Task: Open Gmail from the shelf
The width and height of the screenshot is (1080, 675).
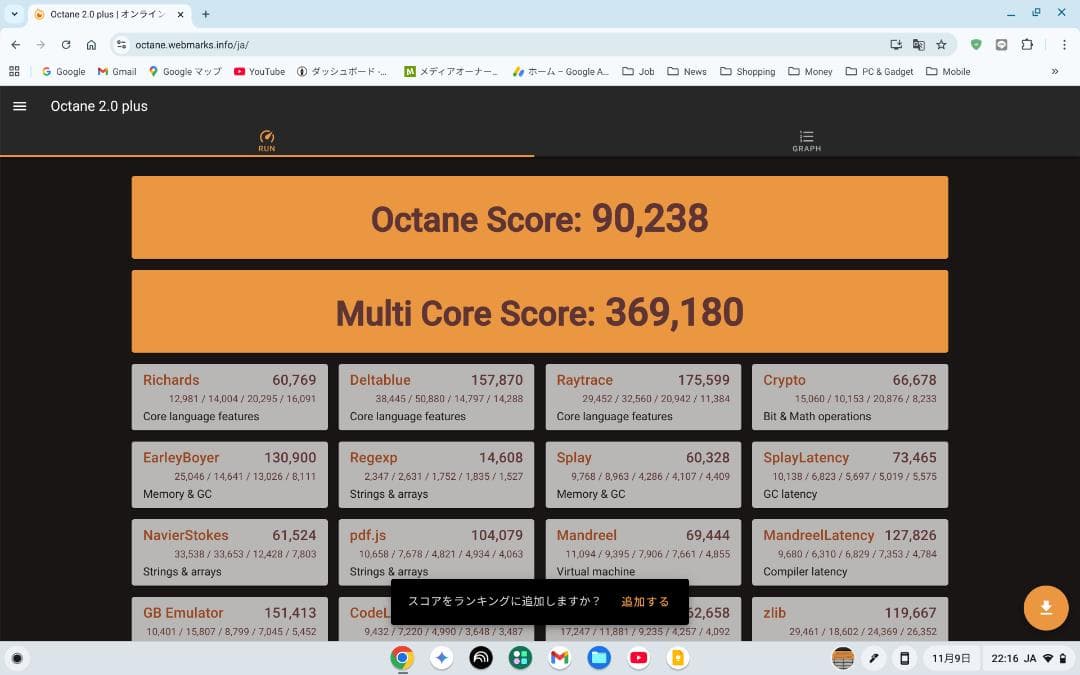Action: point(559,658)
